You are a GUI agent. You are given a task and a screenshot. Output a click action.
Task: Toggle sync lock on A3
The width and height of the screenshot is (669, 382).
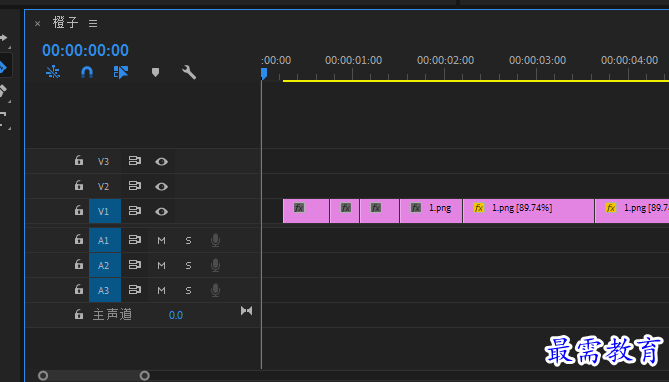(135, 289)
